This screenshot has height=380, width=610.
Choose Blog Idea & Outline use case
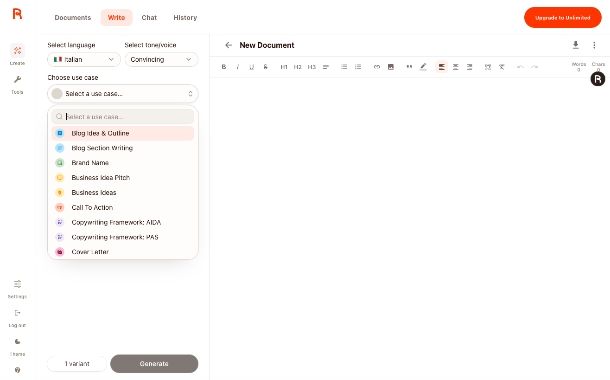coord(123,133)
